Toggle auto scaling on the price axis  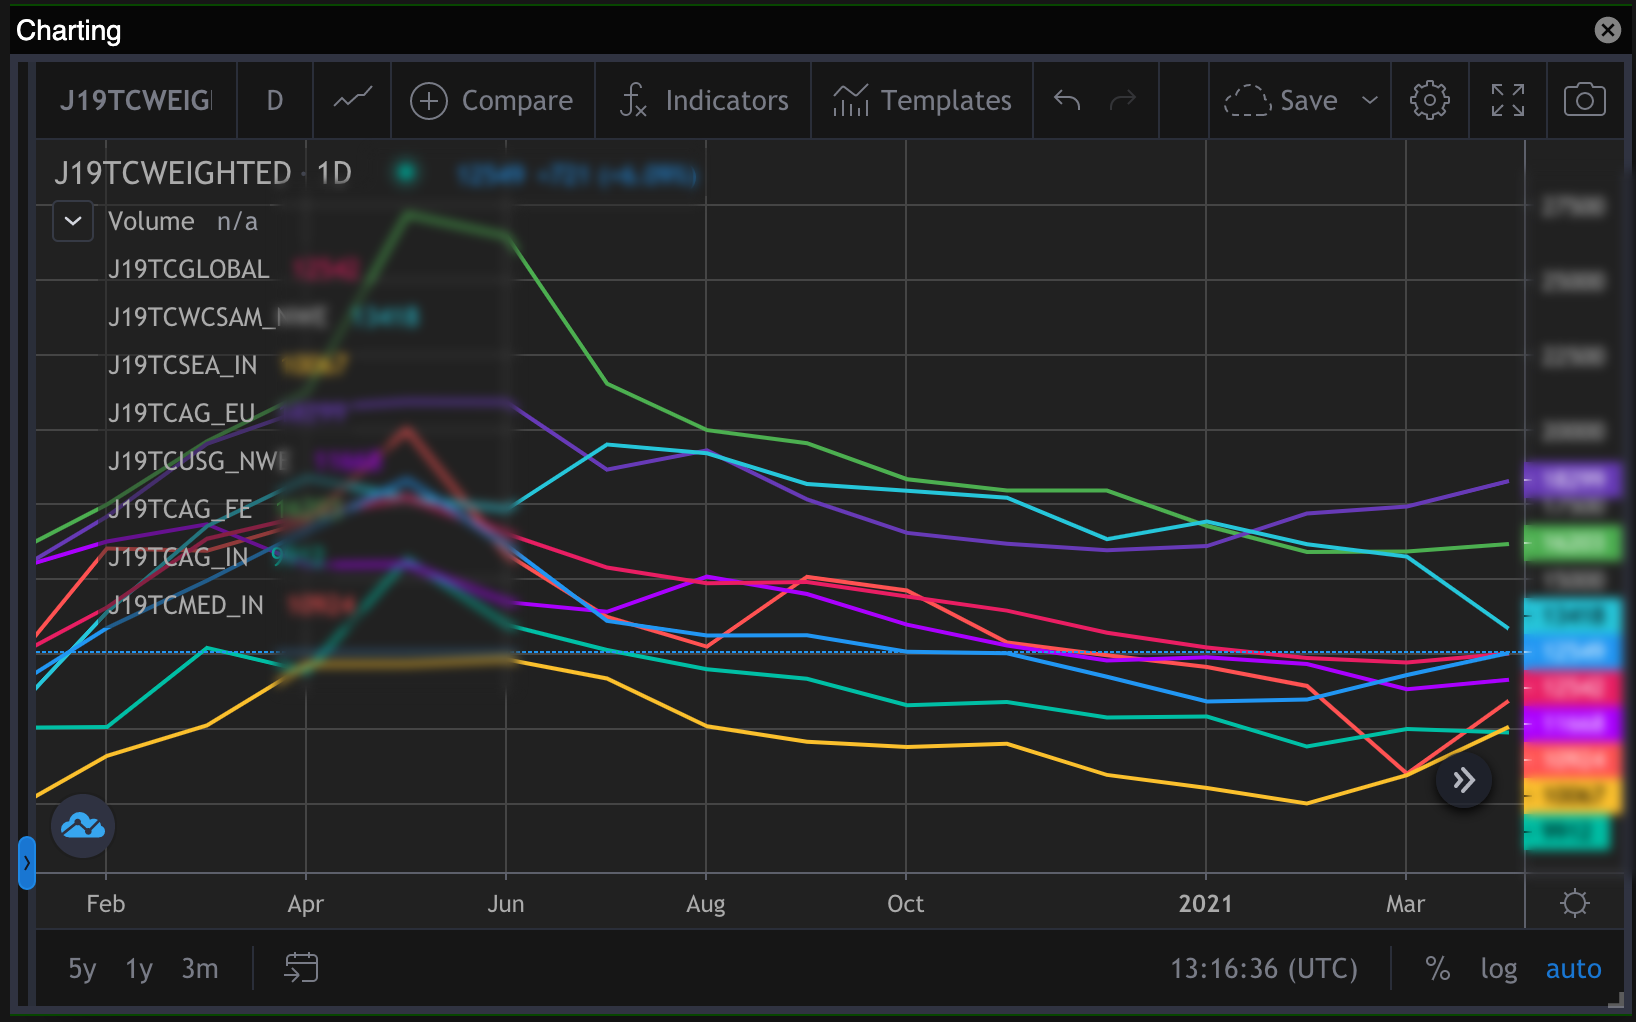click(1572, 968)
